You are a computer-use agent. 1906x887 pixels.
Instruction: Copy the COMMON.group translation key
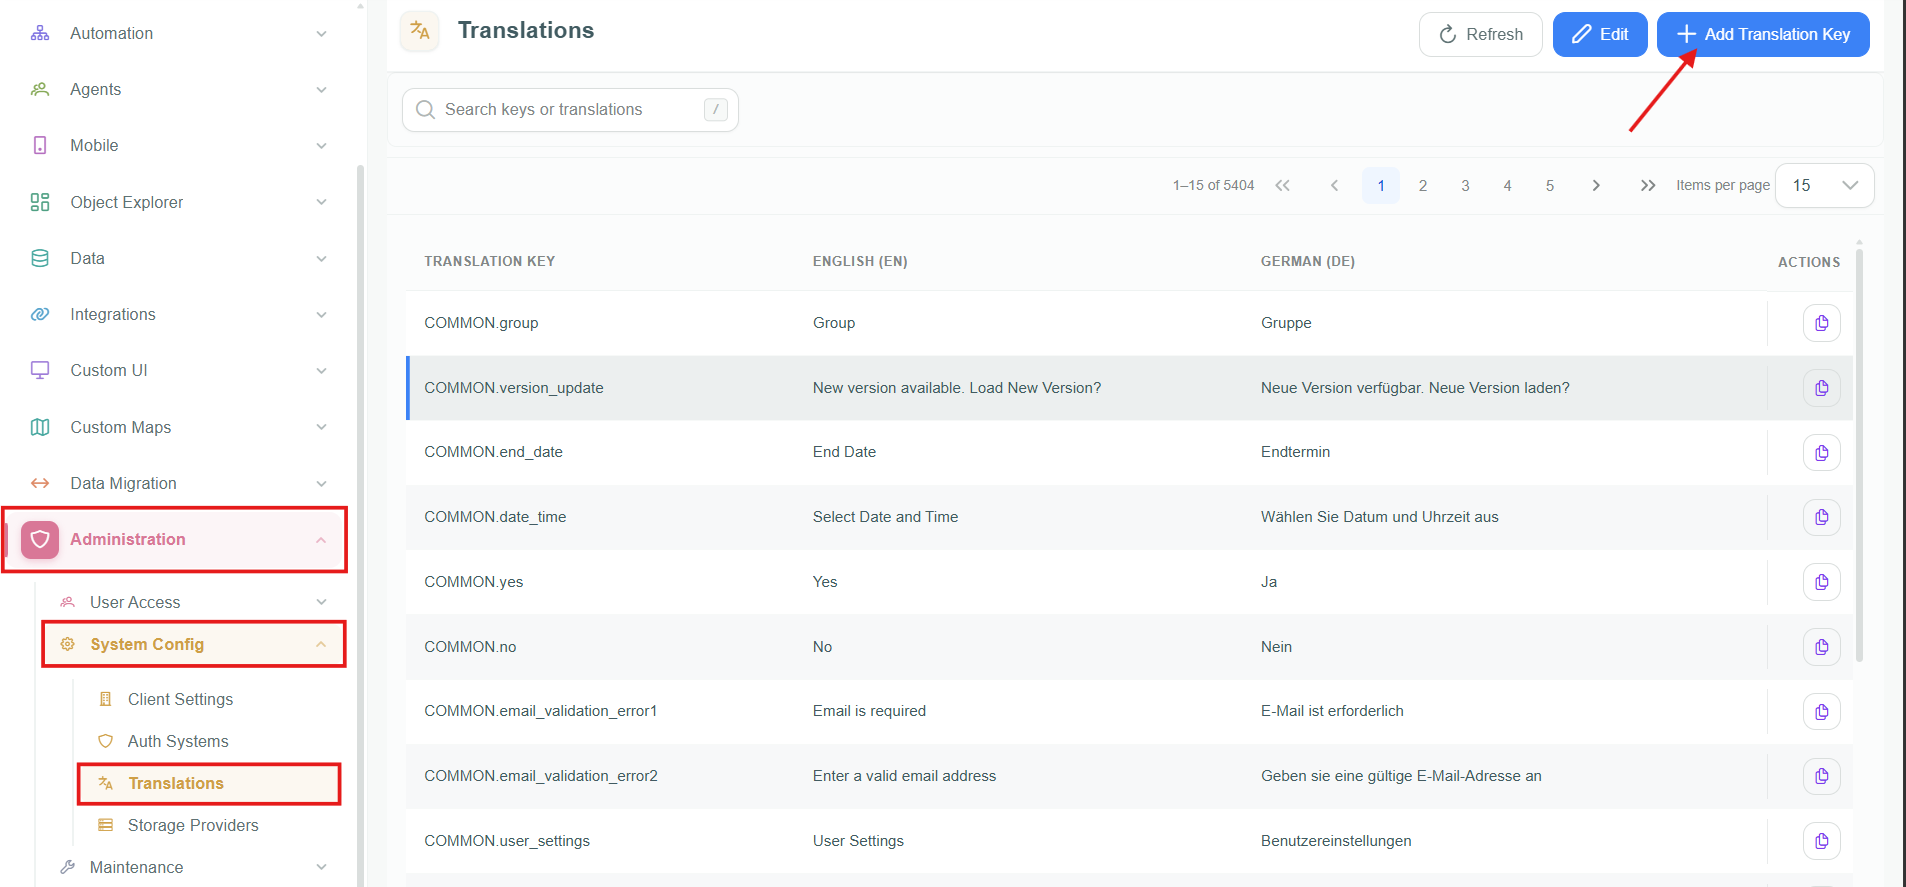1821,323
